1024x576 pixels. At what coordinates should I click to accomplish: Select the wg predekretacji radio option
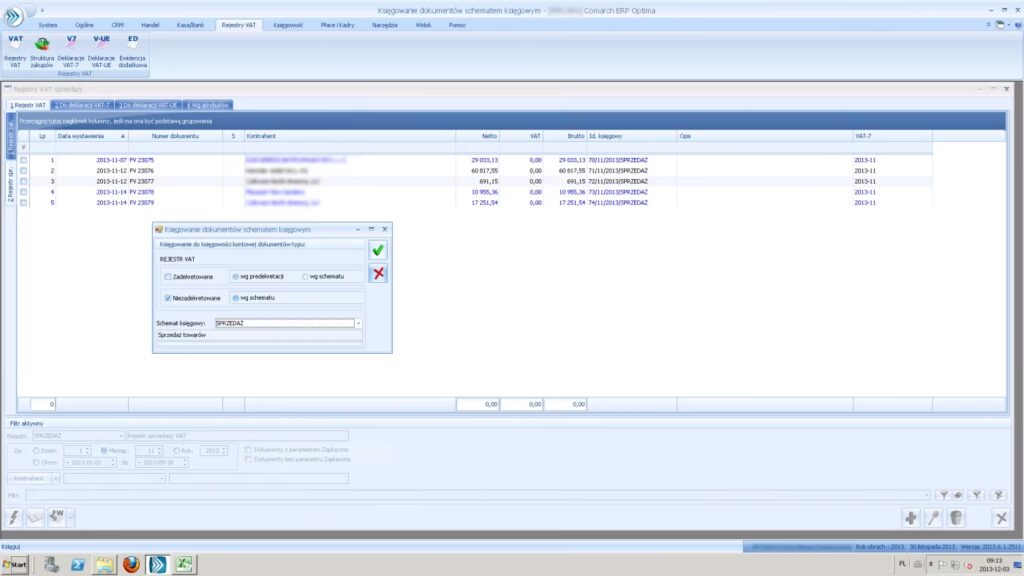click(x=234, y=276)
